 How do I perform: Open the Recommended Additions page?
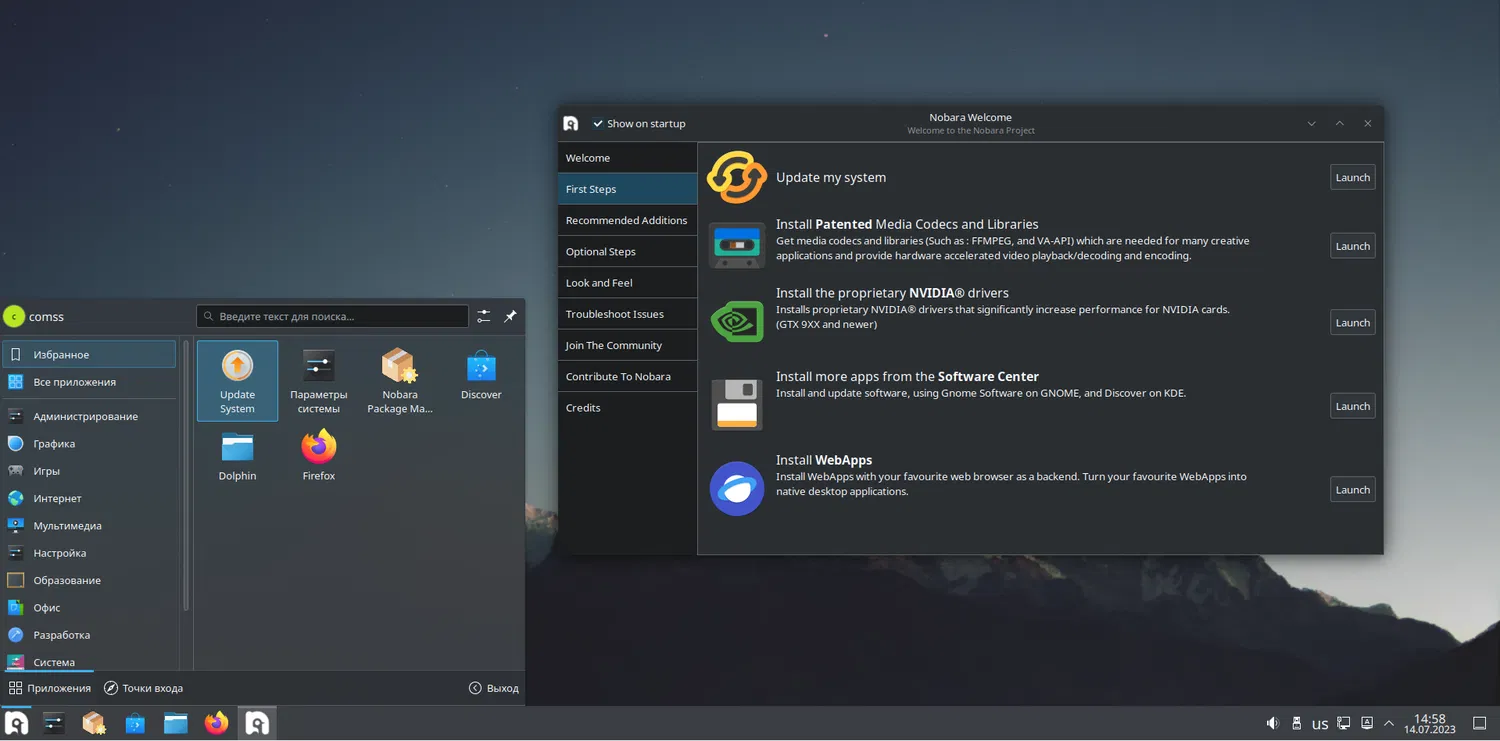click(x=627, y=220)
